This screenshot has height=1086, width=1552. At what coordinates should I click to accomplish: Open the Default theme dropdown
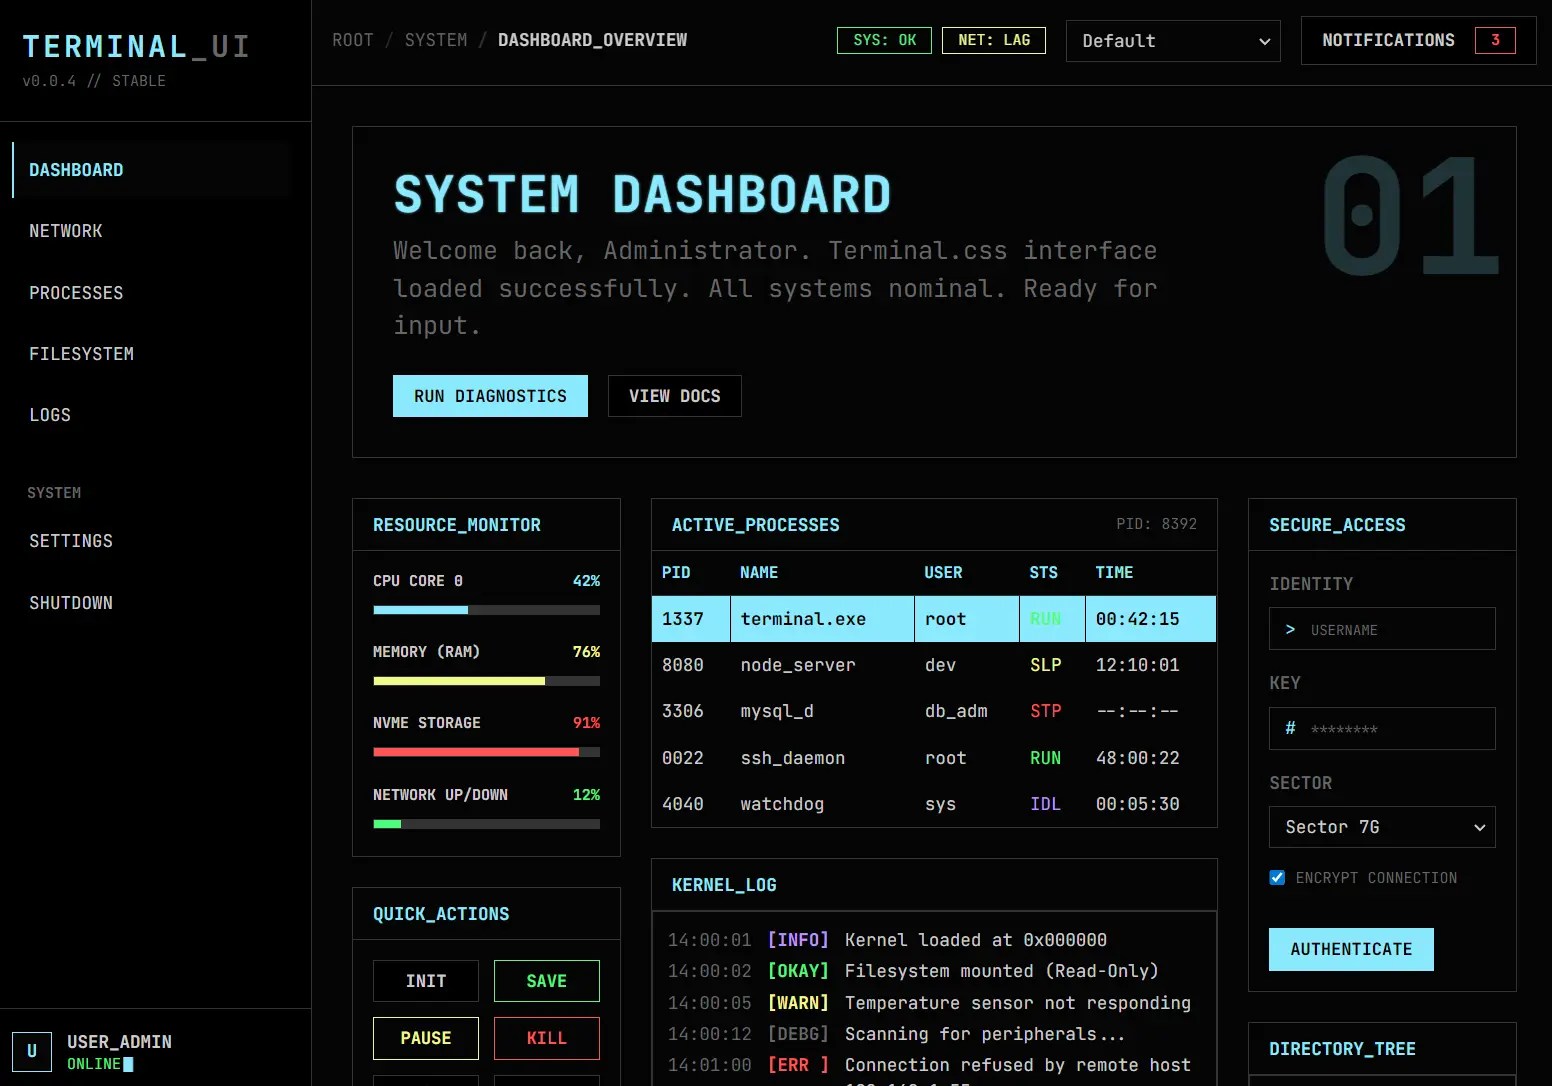pyautogui.click(x=1173, y=41)
